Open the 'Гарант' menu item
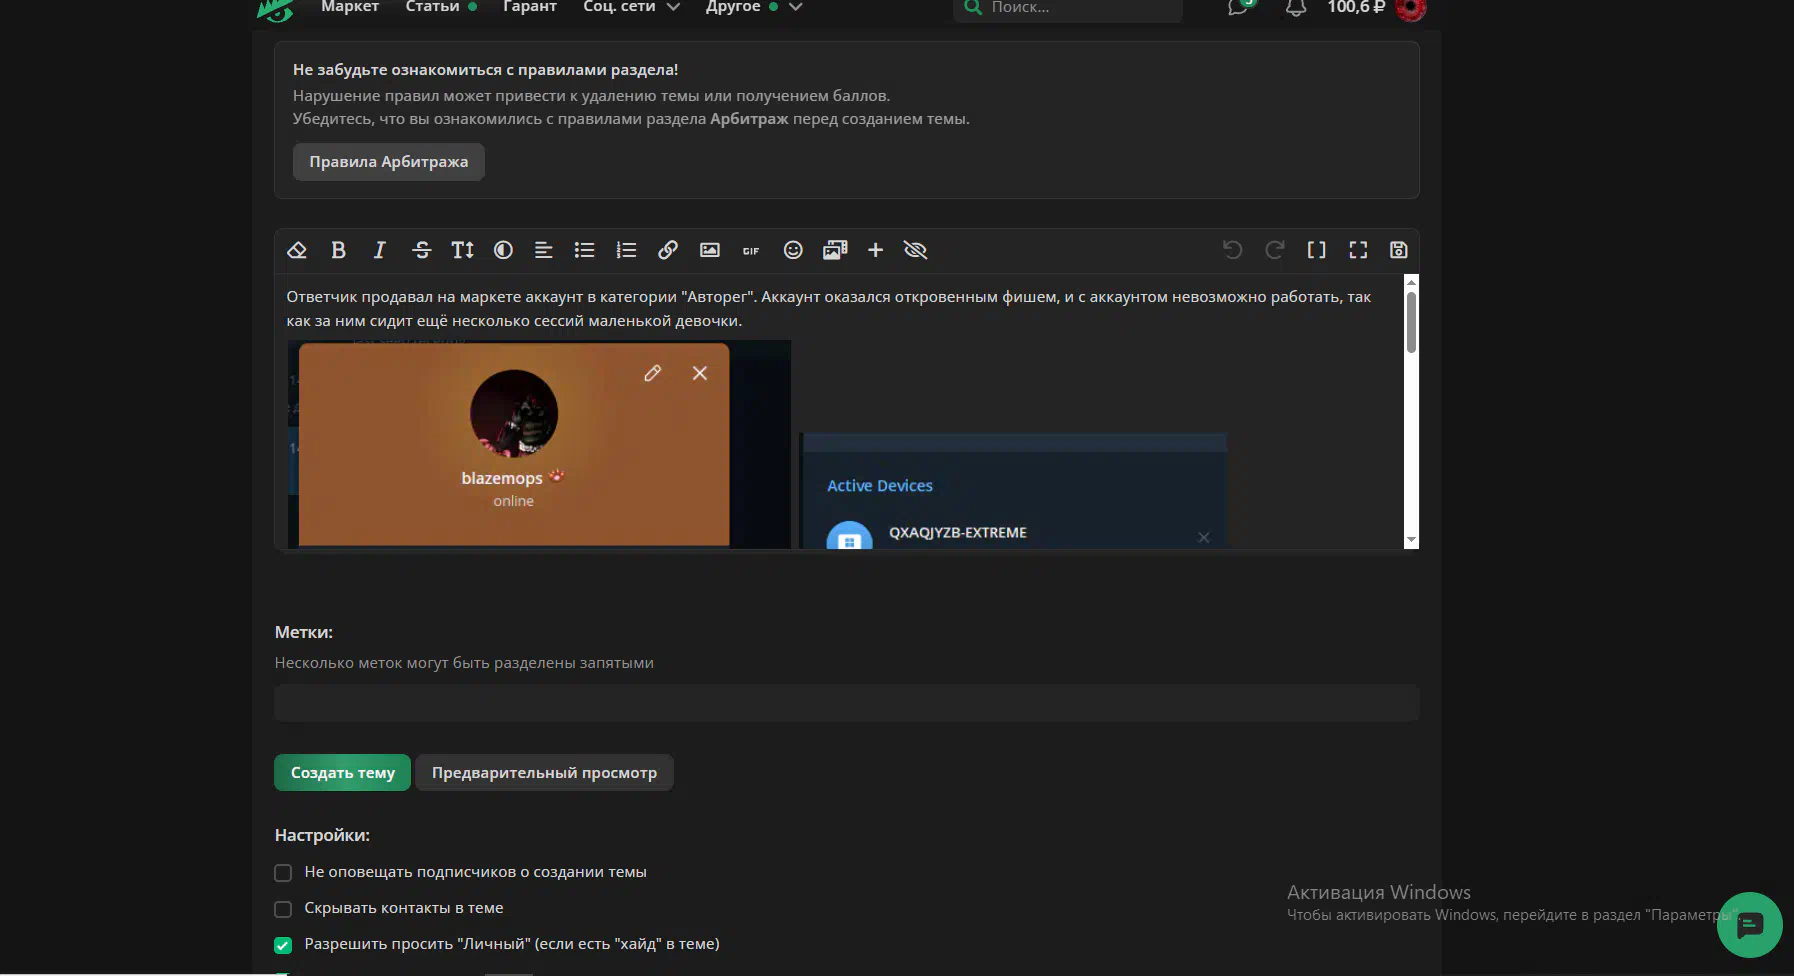 click(529, 7)
